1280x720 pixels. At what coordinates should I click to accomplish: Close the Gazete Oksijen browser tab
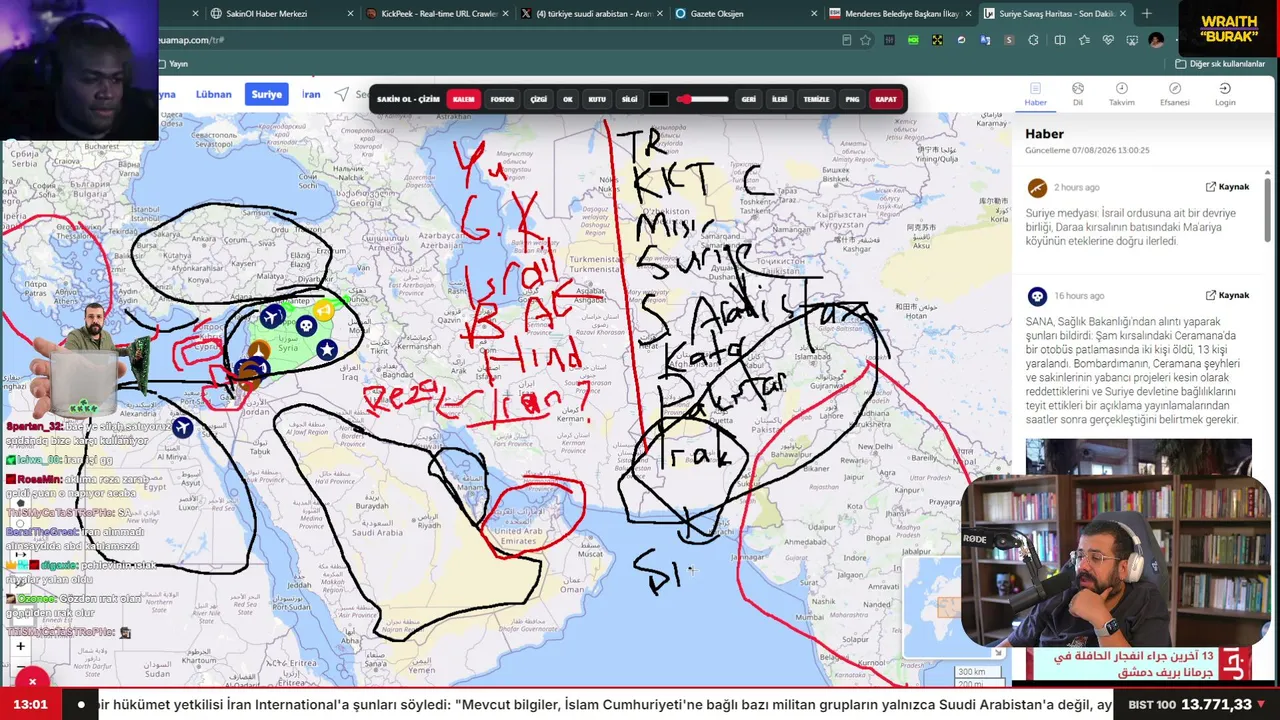tap(814, 14)
